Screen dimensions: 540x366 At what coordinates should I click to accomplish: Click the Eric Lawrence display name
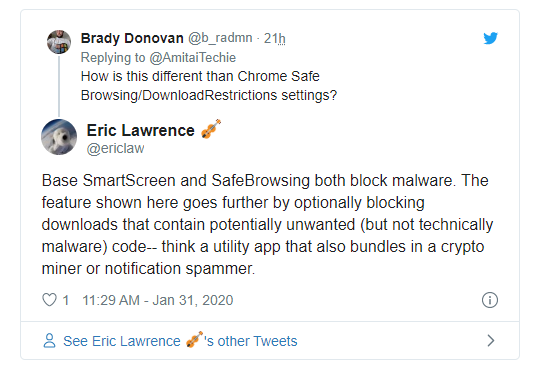click(x=141, y=130)
